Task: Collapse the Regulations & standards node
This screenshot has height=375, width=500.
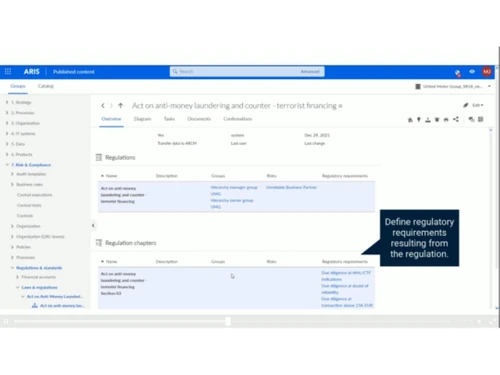Action: click(12, 268)
